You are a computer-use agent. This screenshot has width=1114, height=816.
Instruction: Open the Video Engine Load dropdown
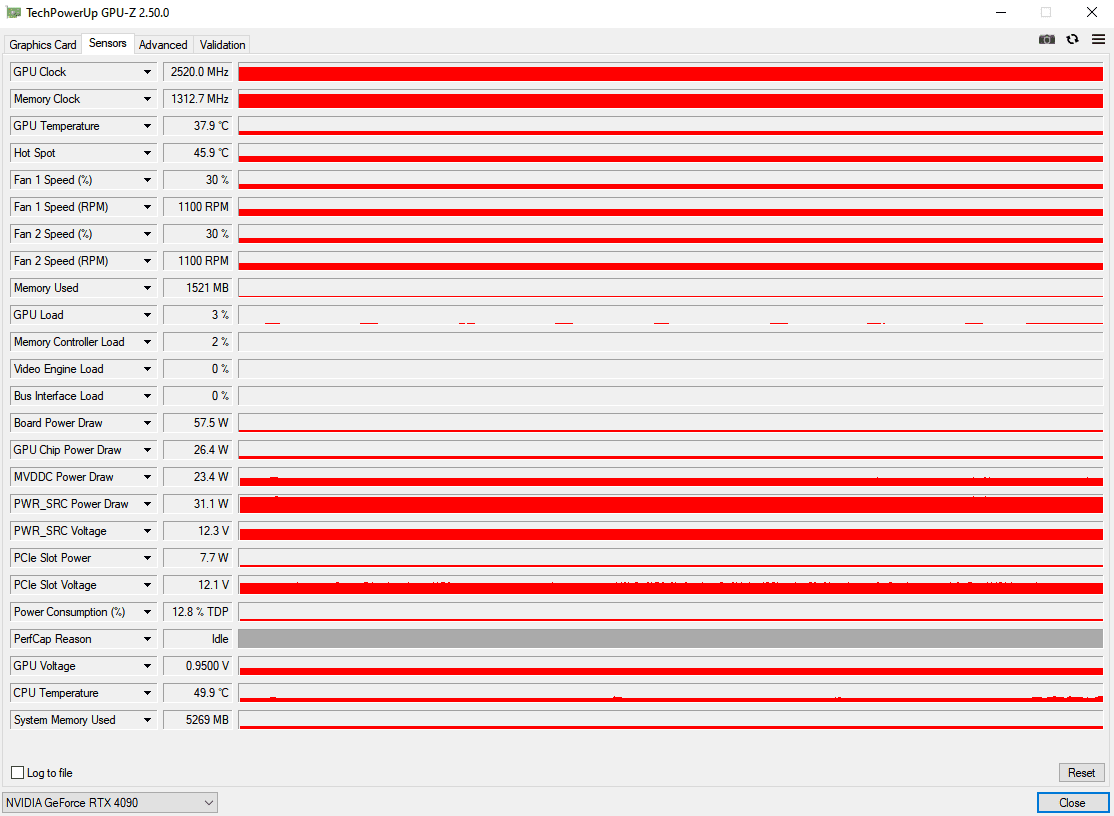[147, 369]
